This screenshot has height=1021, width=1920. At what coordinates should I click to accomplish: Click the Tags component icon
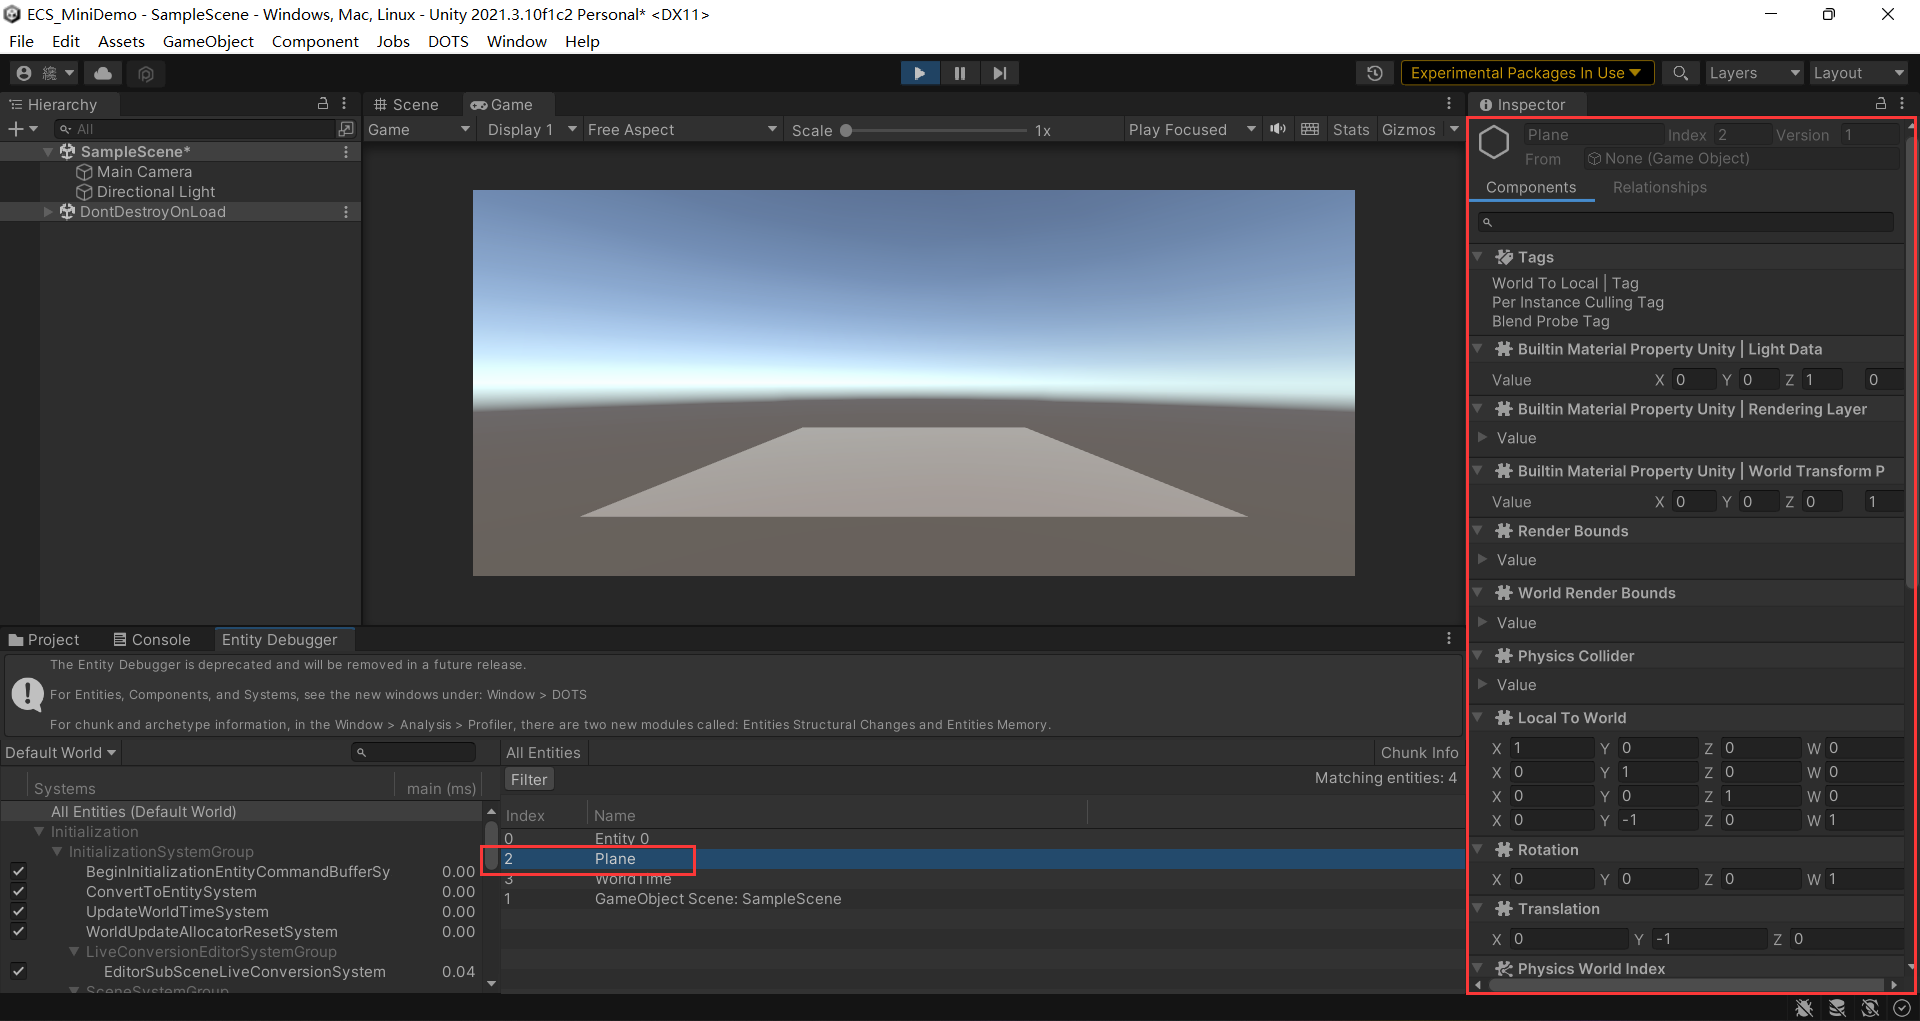click(1503, 257)
